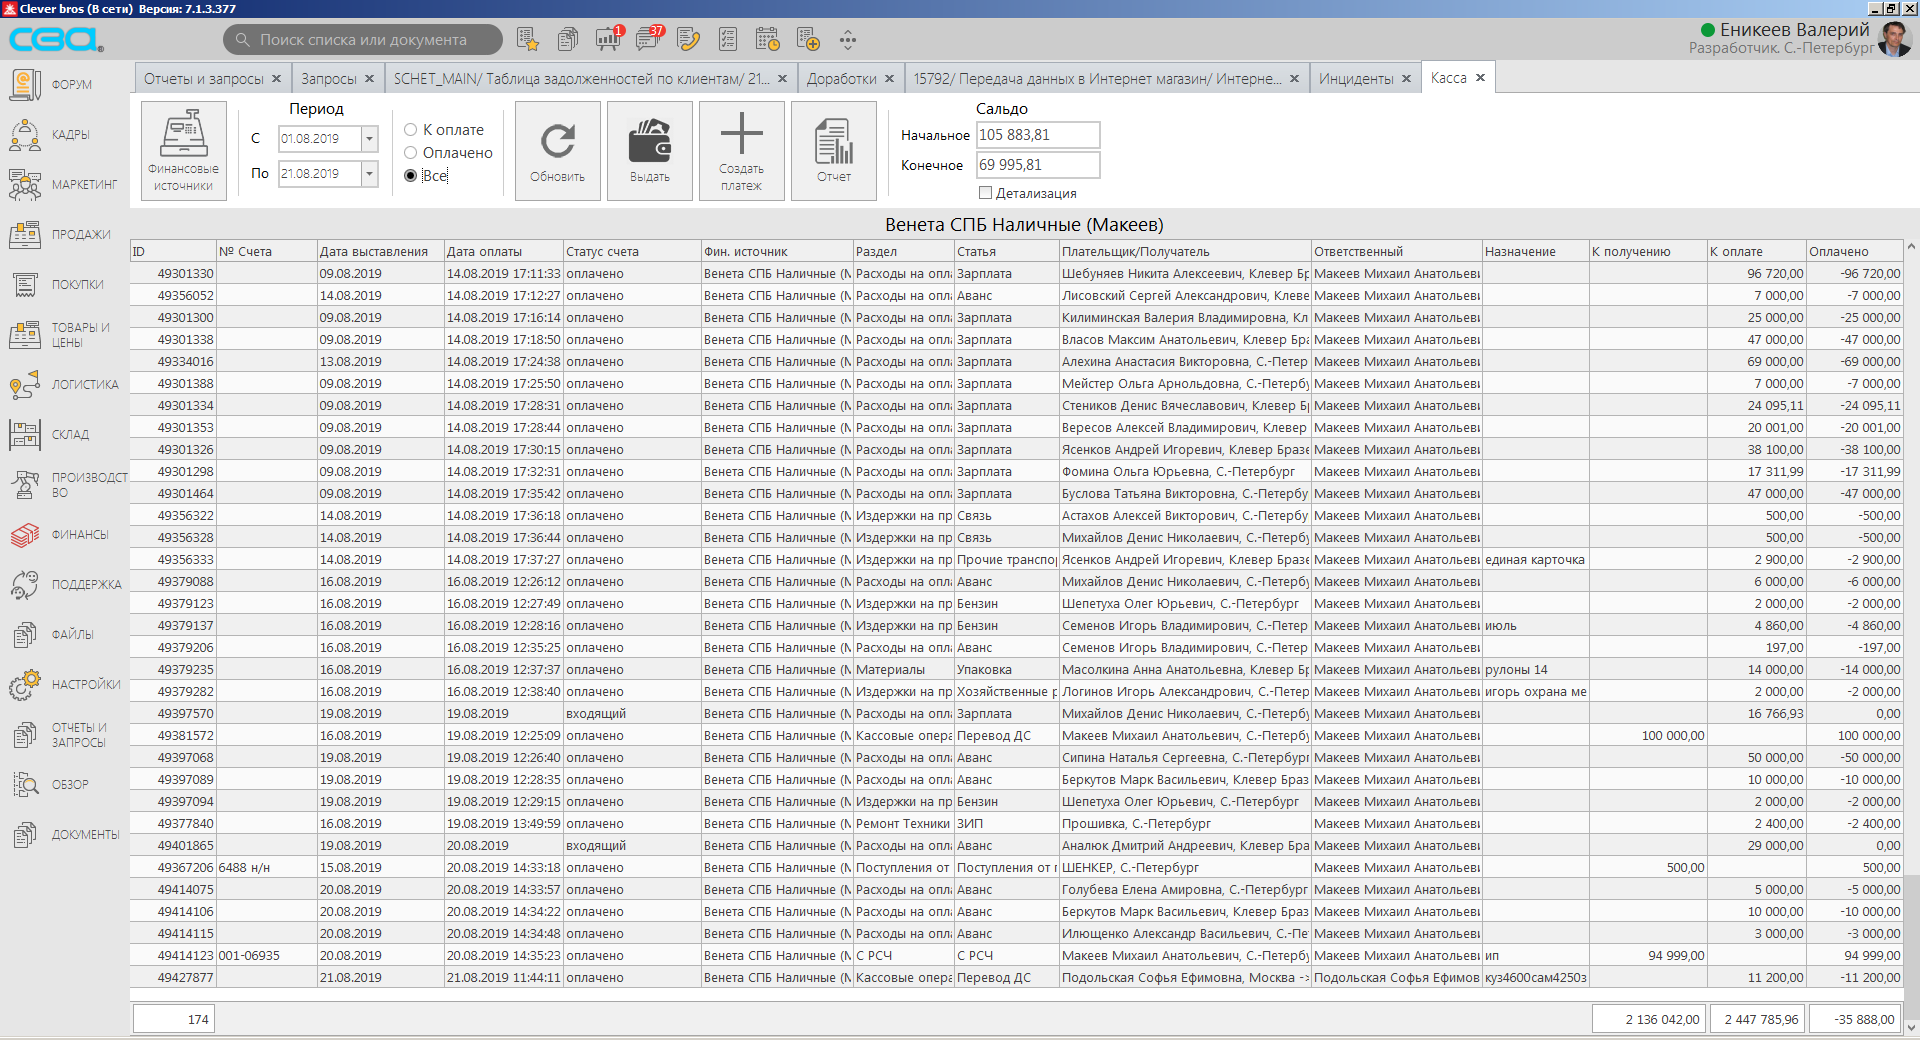Expand the start date С dropdown
This screenshot has width=1920, height=1040.
pyautogui.click(x=370, y=139)
